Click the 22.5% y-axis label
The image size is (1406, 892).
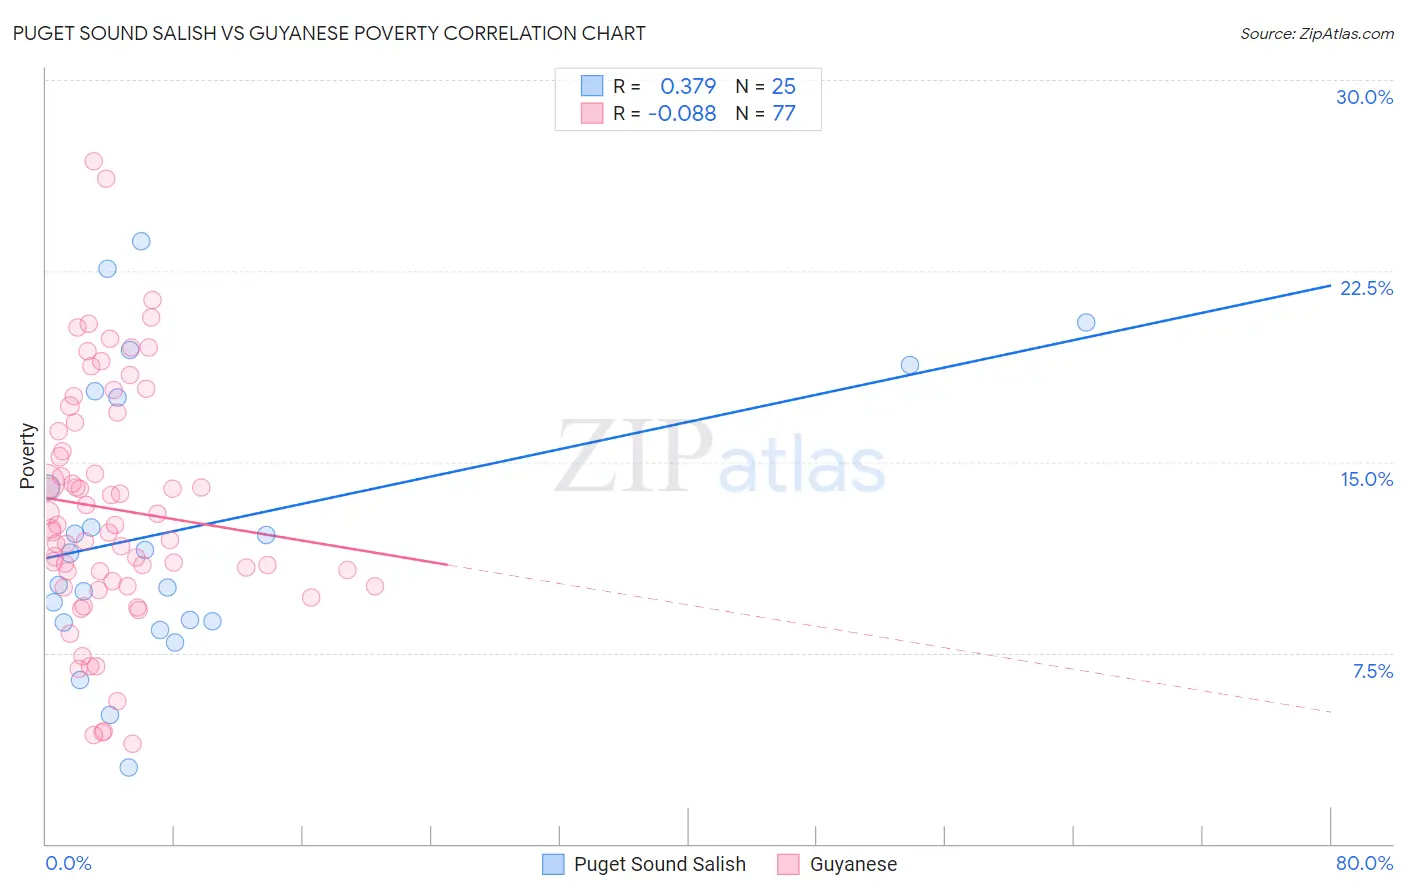coord(1366,288)
